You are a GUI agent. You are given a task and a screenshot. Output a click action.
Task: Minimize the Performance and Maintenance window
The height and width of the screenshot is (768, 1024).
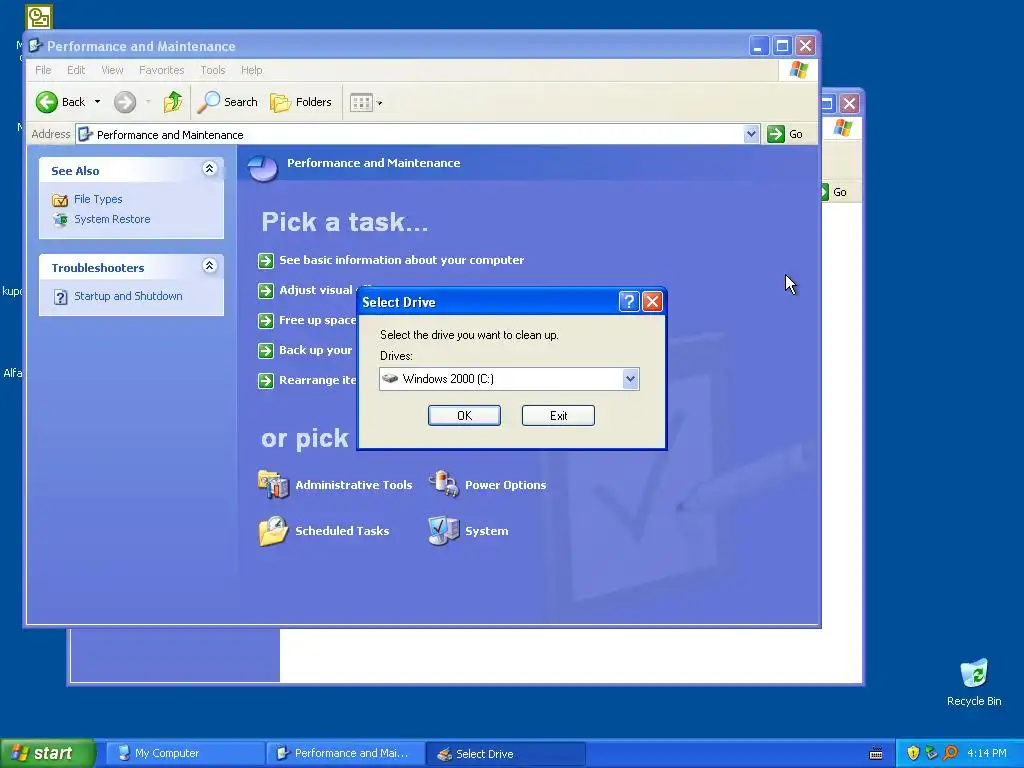758,46
